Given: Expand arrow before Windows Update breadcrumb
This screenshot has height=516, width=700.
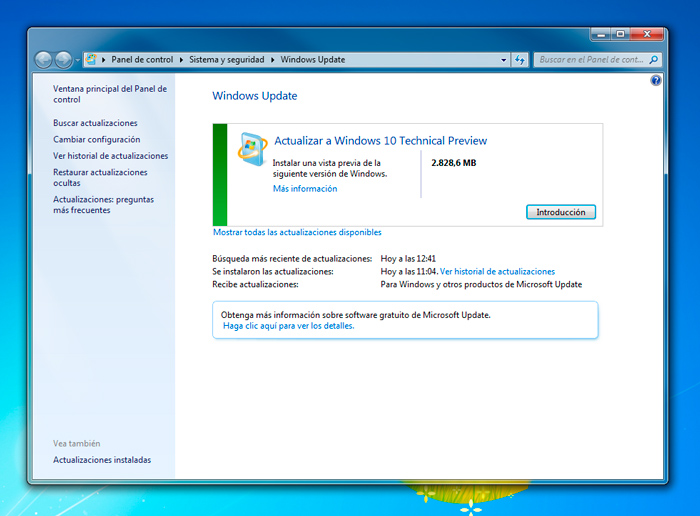Looking at the screenshot, I should click(272, 60).
